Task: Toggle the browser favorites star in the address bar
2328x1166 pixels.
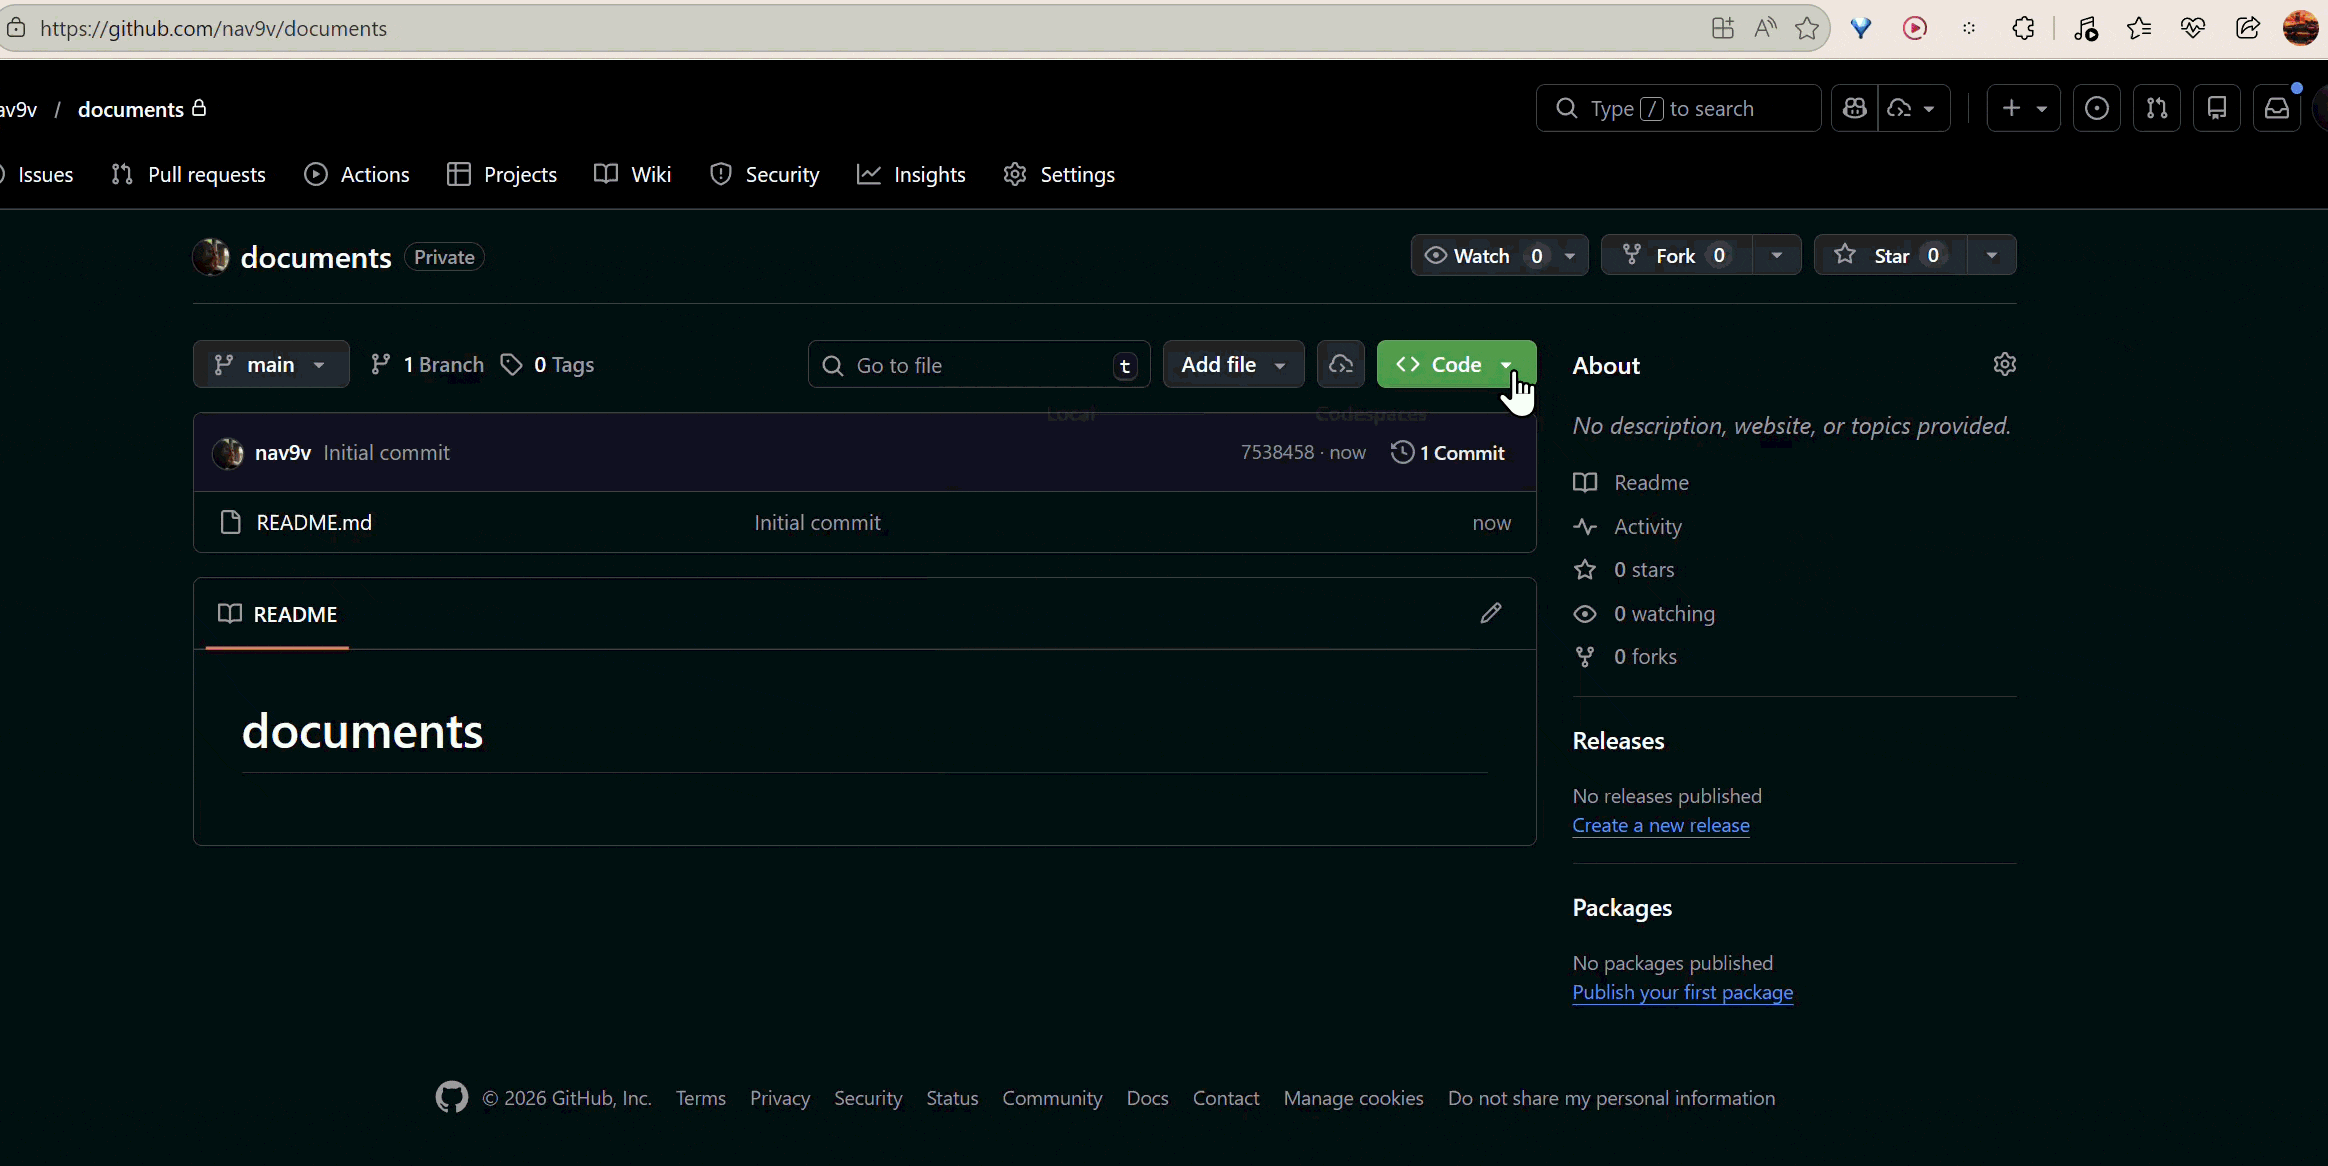Action: pos(1808,28)
